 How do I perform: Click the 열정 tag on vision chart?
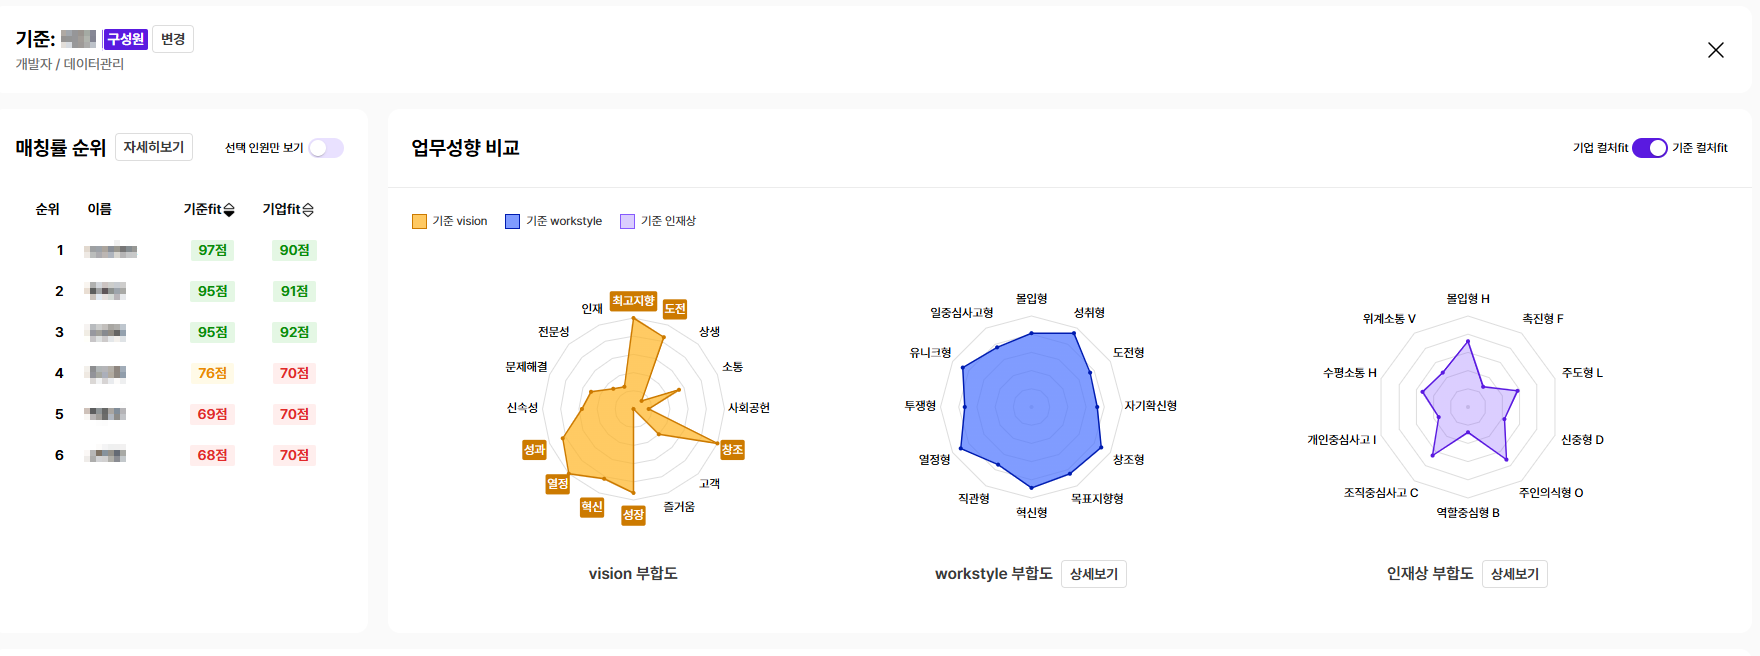[557, 484]
